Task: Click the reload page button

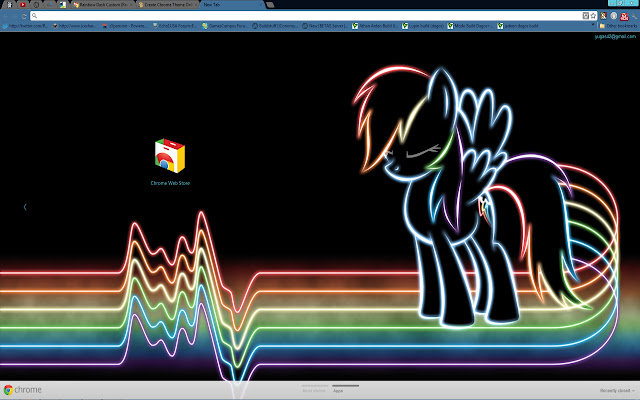Action: (24, 16)
